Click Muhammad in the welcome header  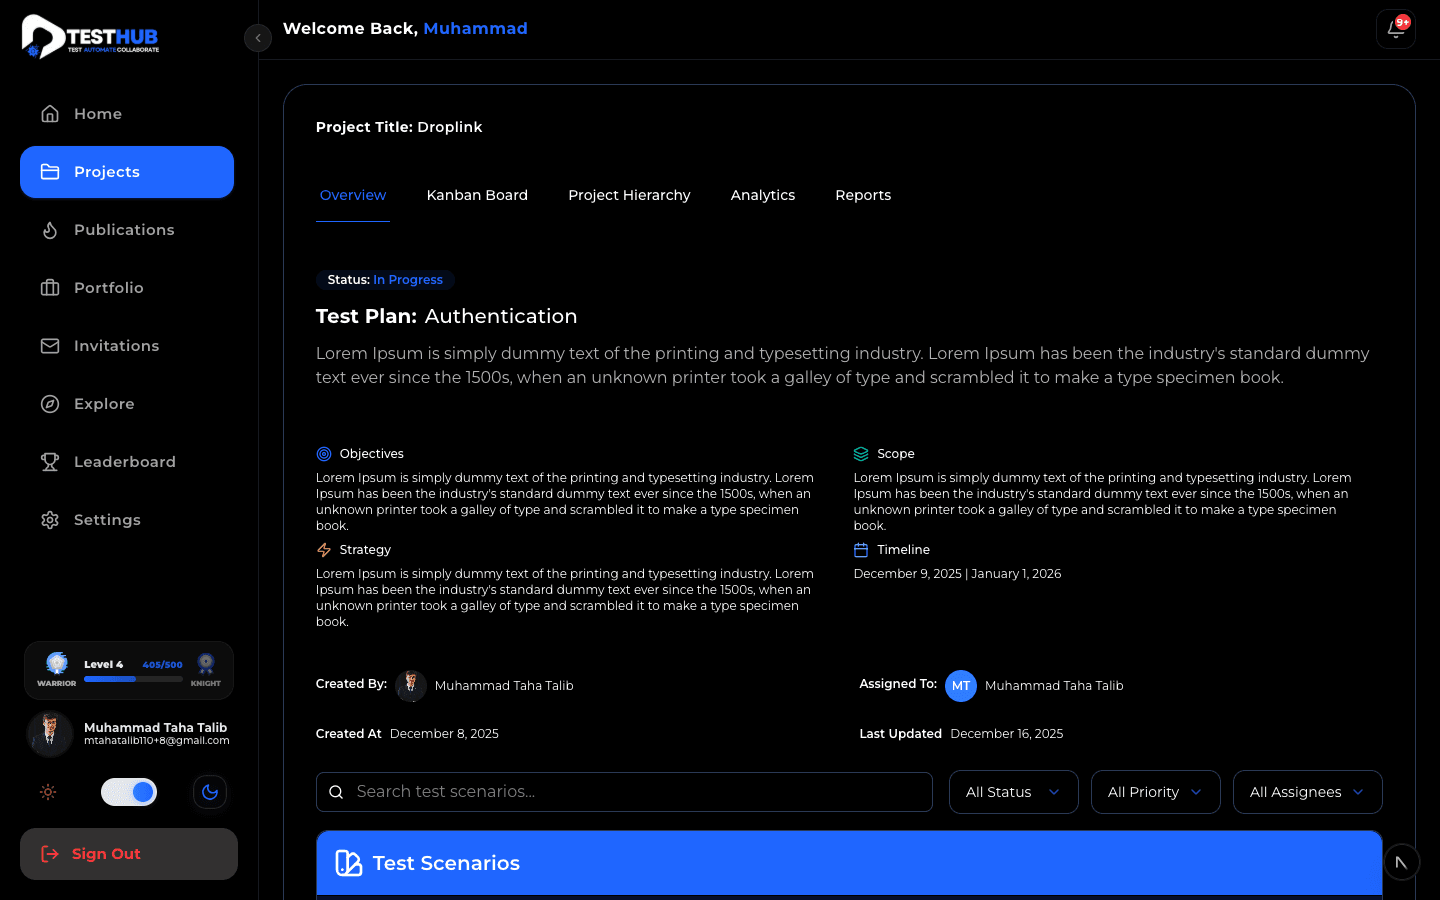pyautogui.click(x=475, y=29)
